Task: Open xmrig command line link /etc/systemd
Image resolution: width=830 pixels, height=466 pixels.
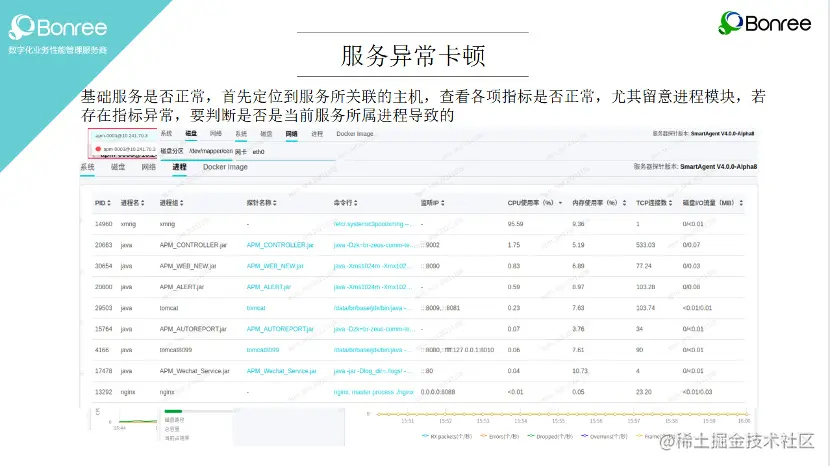Action: (x=374, y=224)
